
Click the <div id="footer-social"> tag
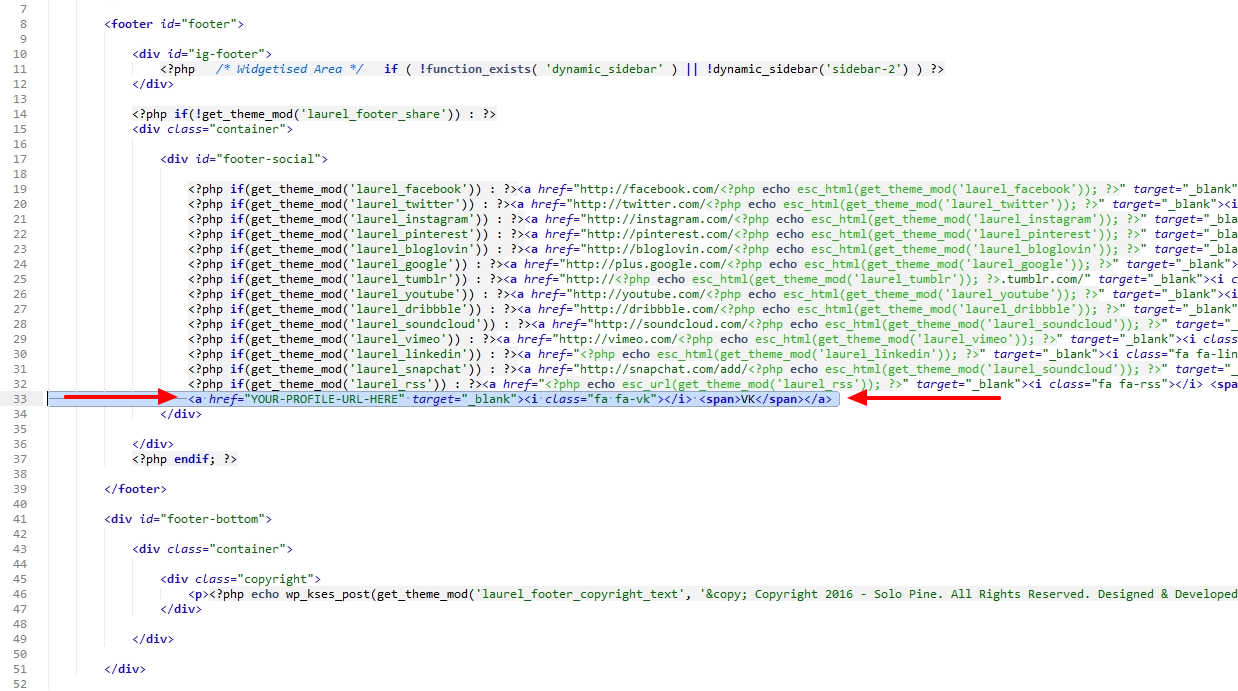(244, 158)
